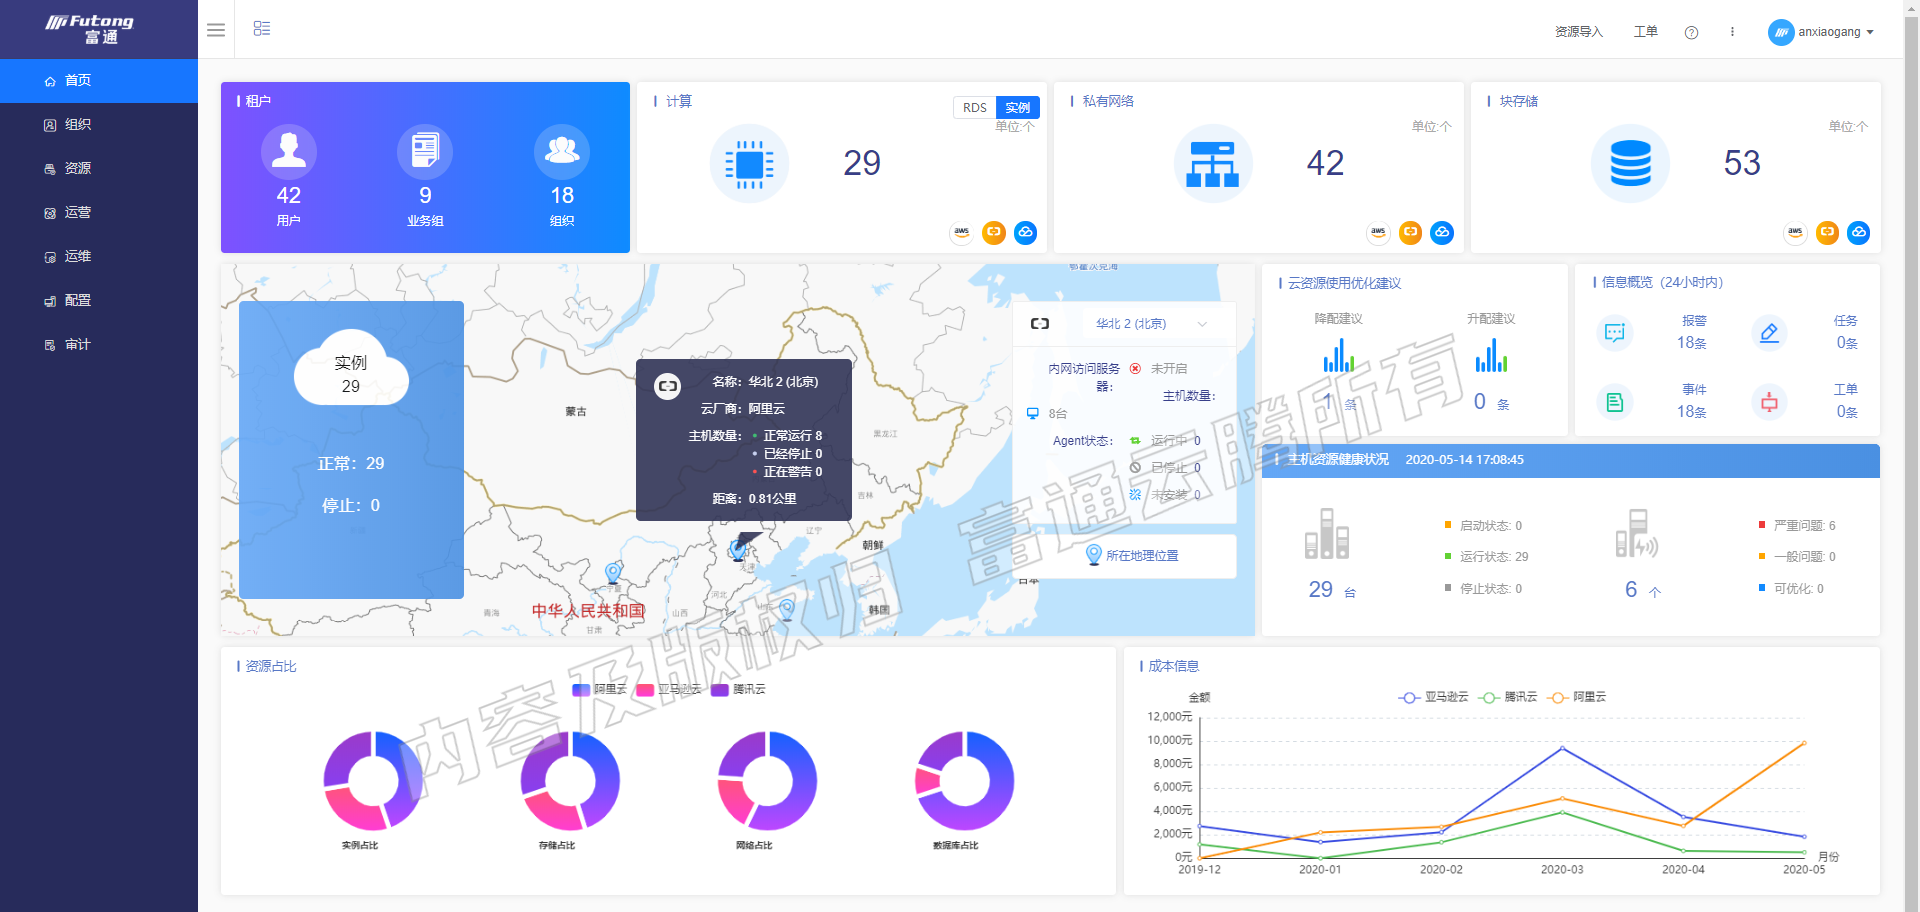
Task: Click the Futong 富通 logo
Action: point(90,29)
